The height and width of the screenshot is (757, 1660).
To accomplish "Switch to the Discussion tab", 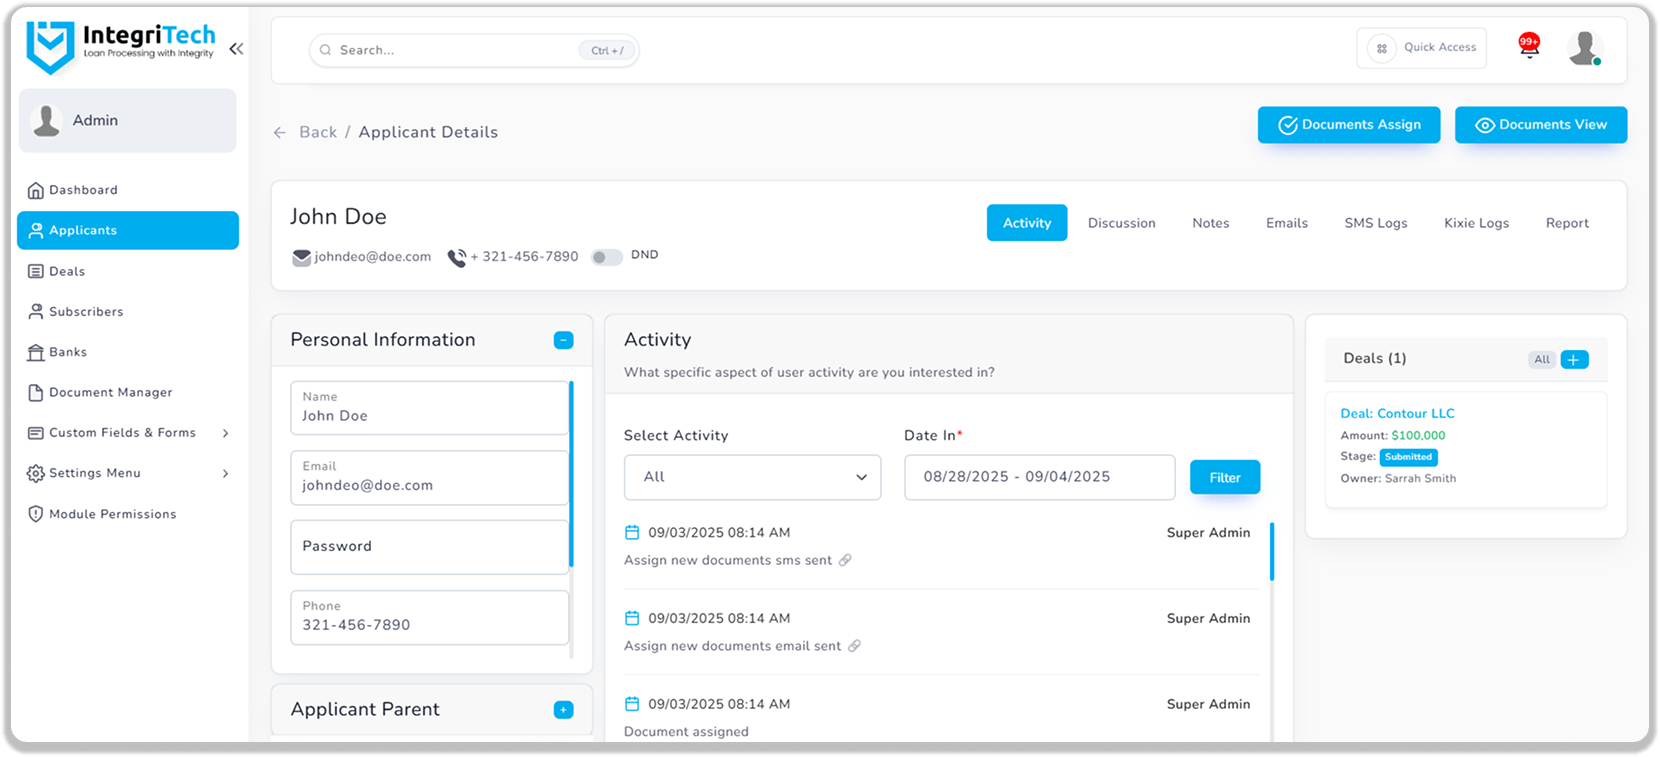I will (1121, 223).
